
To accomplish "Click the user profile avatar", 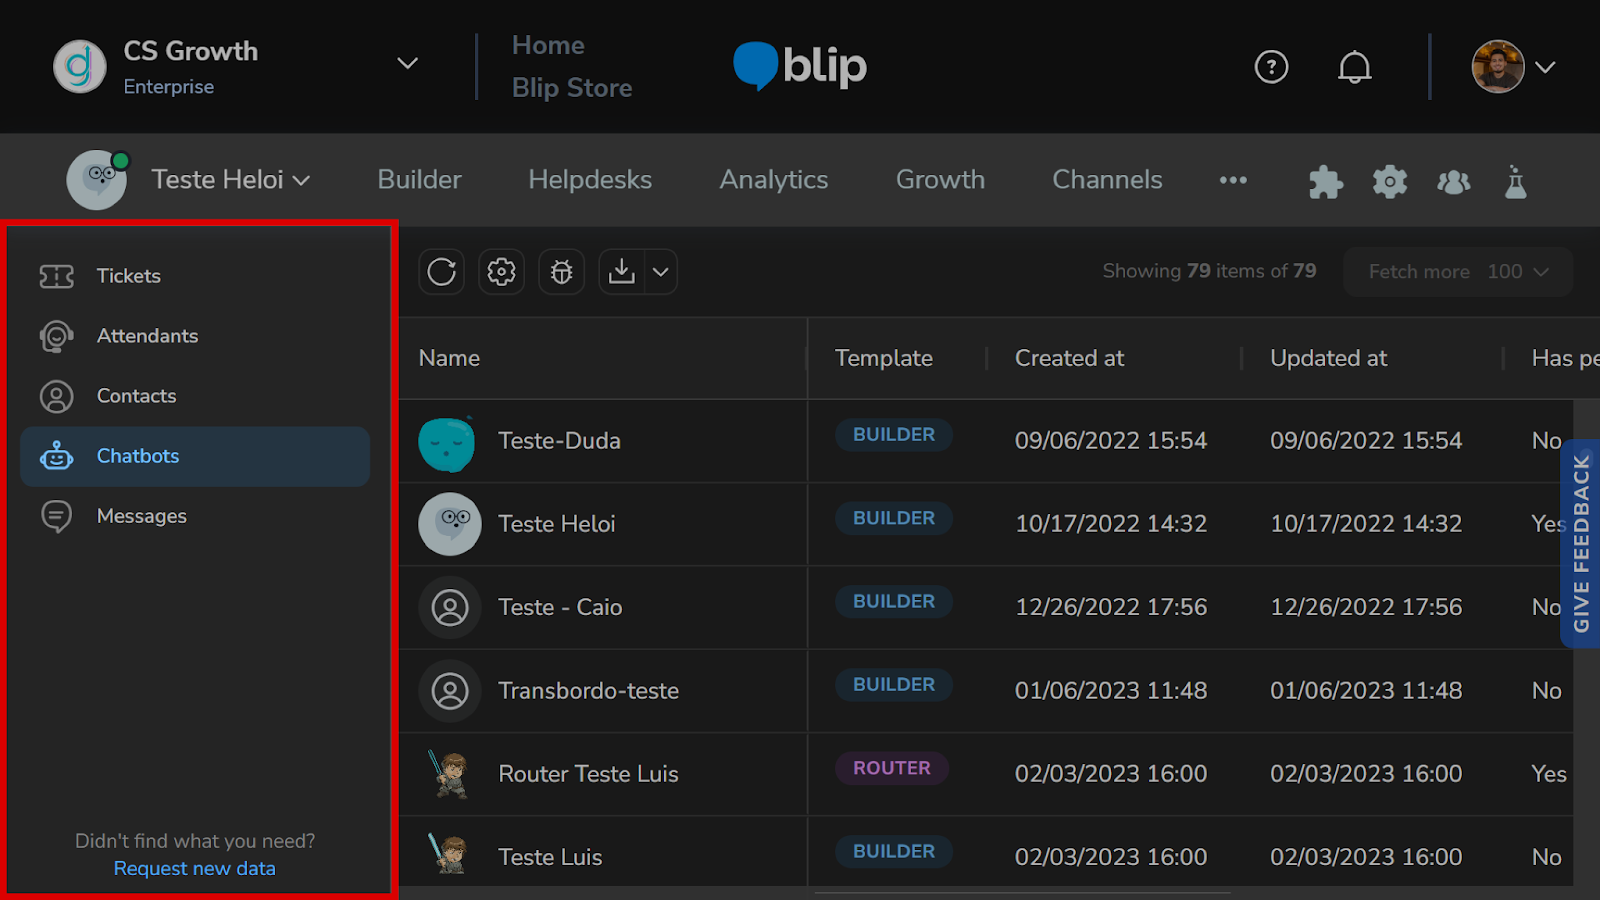I will pos(1497,67).
